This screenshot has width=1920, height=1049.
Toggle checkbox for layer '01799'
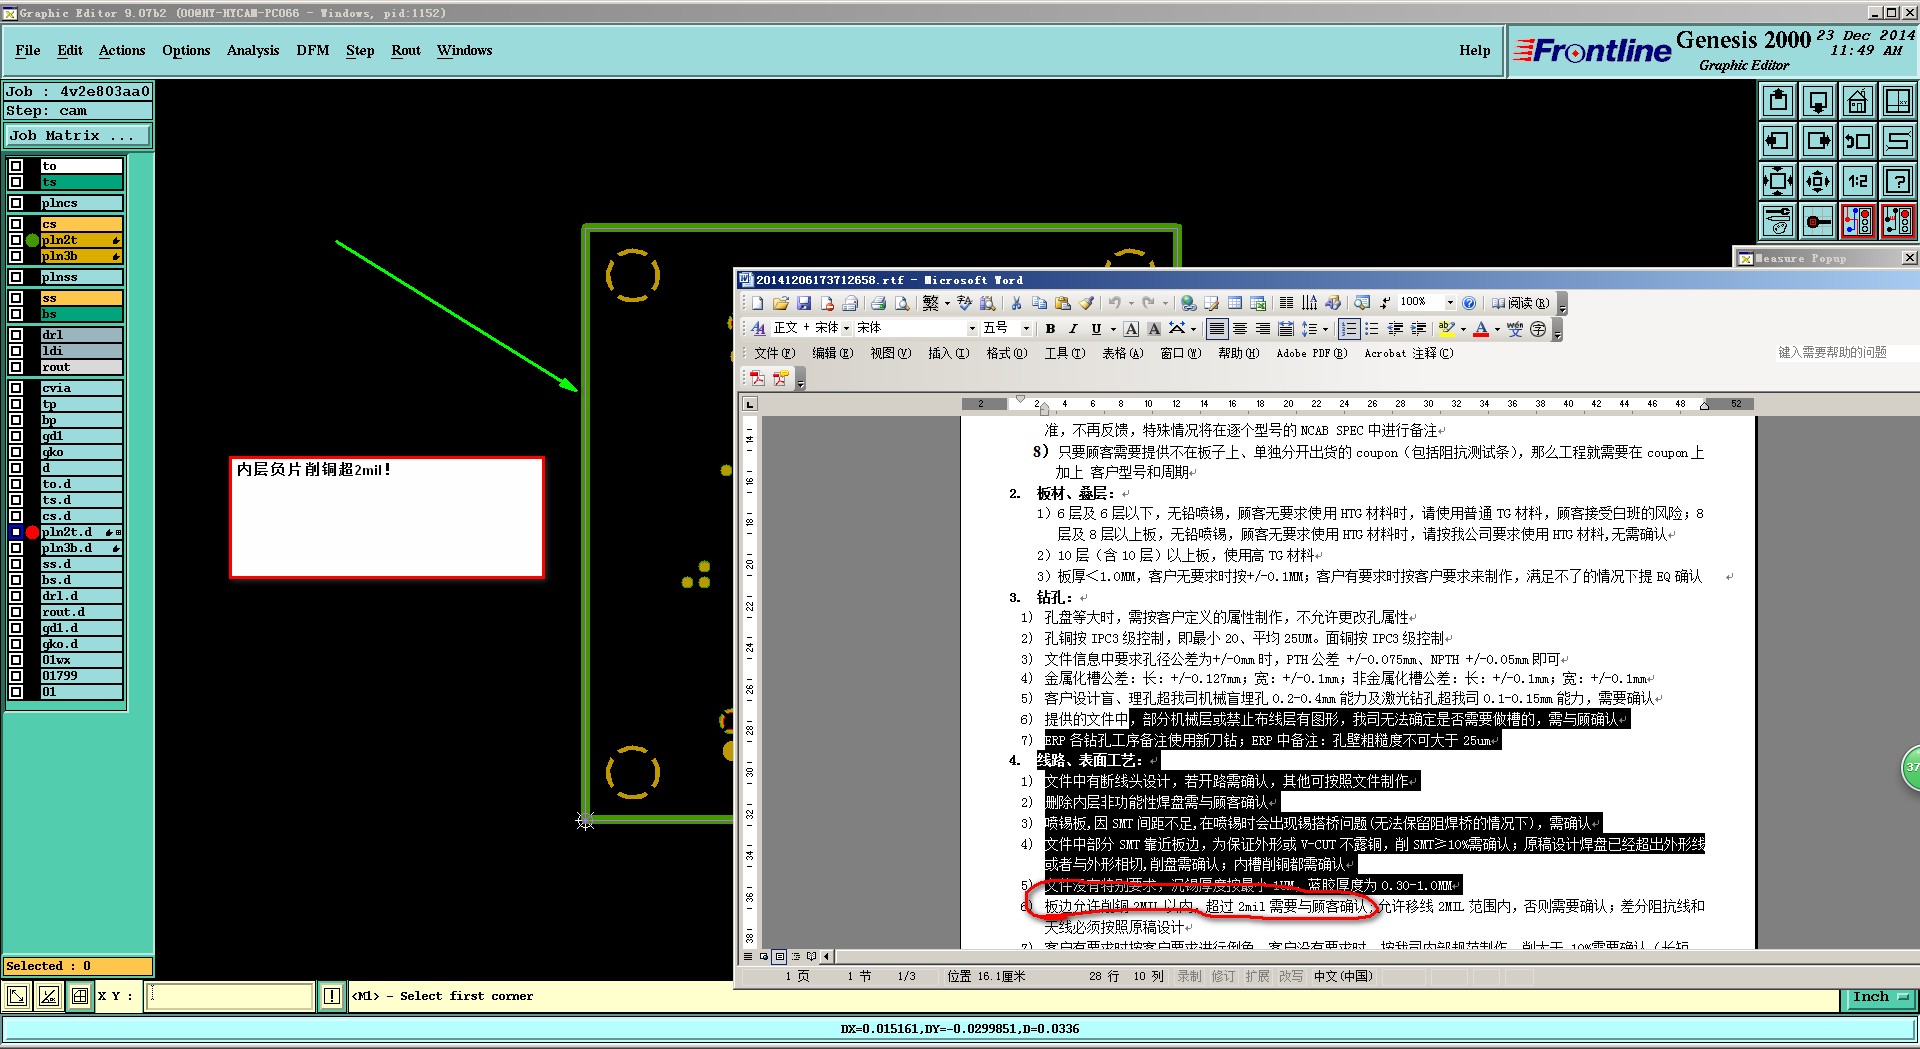pyautogui.click(x=16, y=676)
